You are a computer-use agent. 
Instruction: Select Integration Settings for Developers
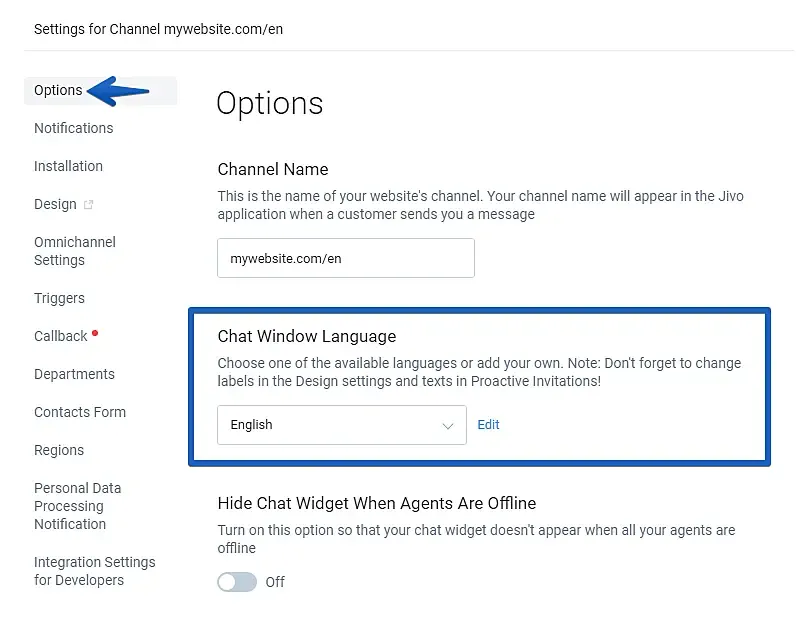point(95,571)
